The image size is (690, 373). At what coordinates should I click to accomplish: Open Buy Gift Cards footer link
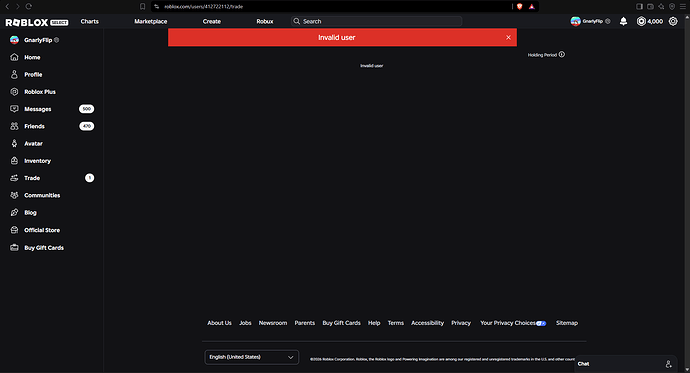point(341,323)
